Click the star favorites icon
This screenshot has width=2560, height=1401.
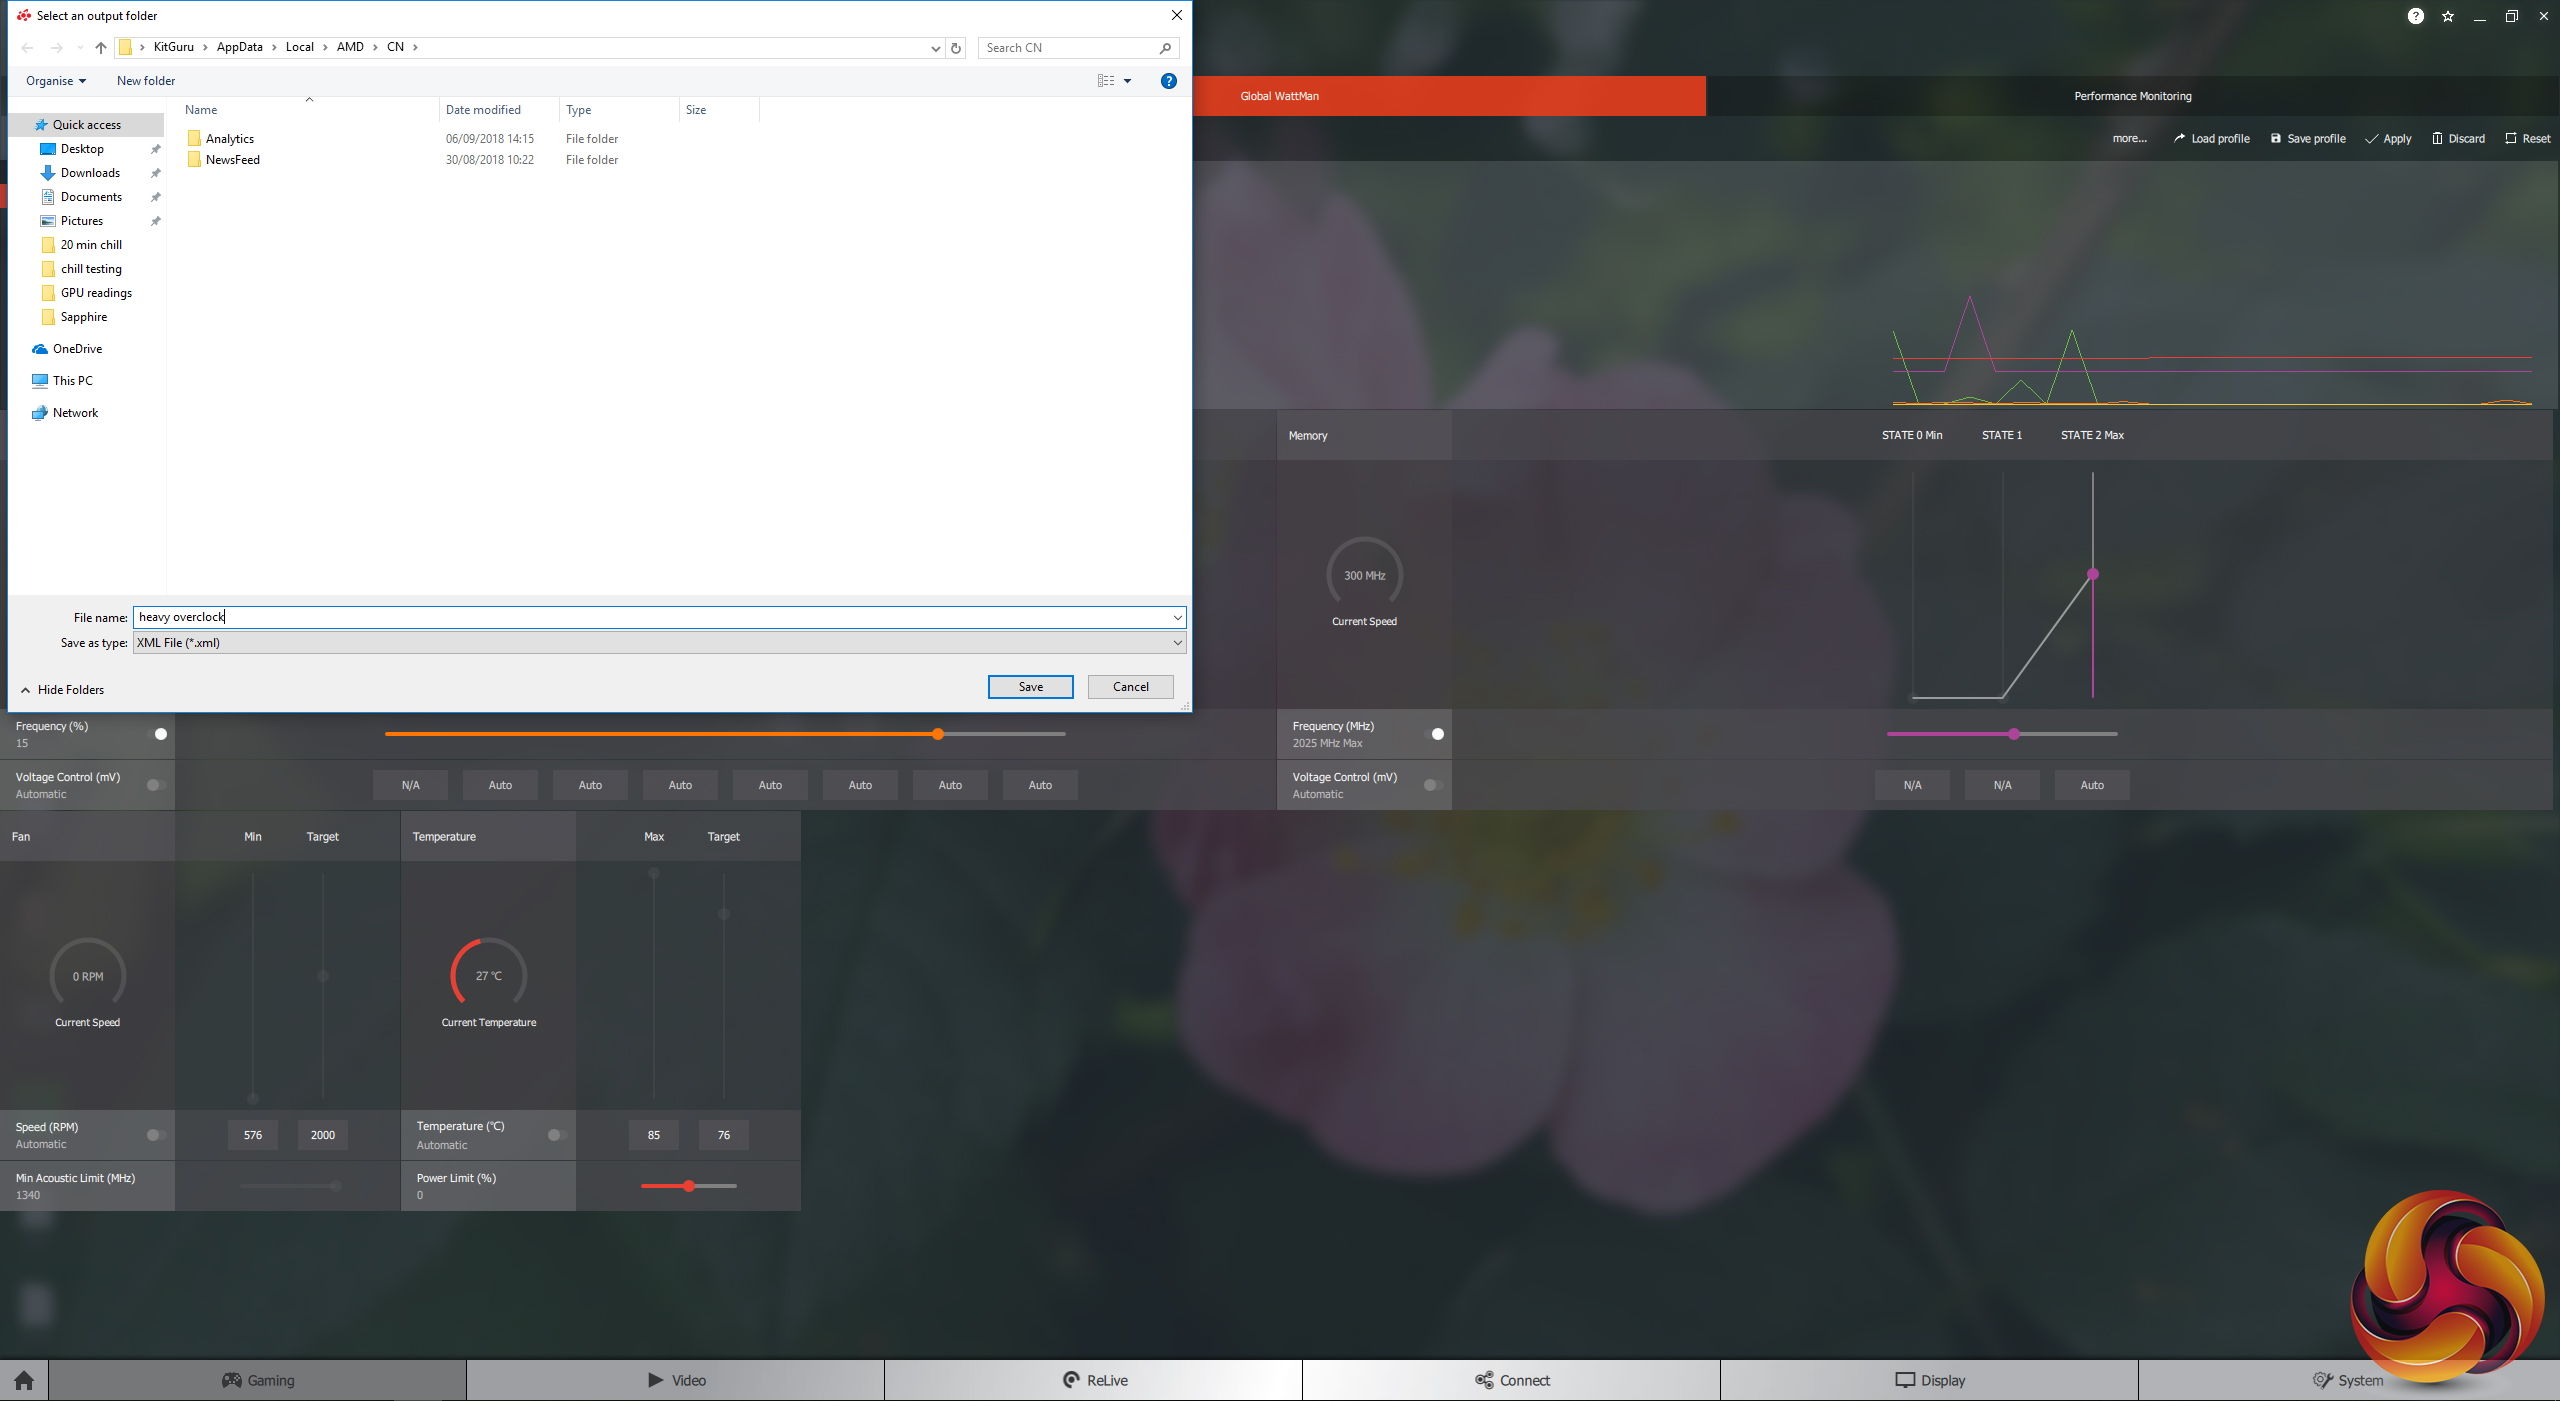[x=2448, y=16]
